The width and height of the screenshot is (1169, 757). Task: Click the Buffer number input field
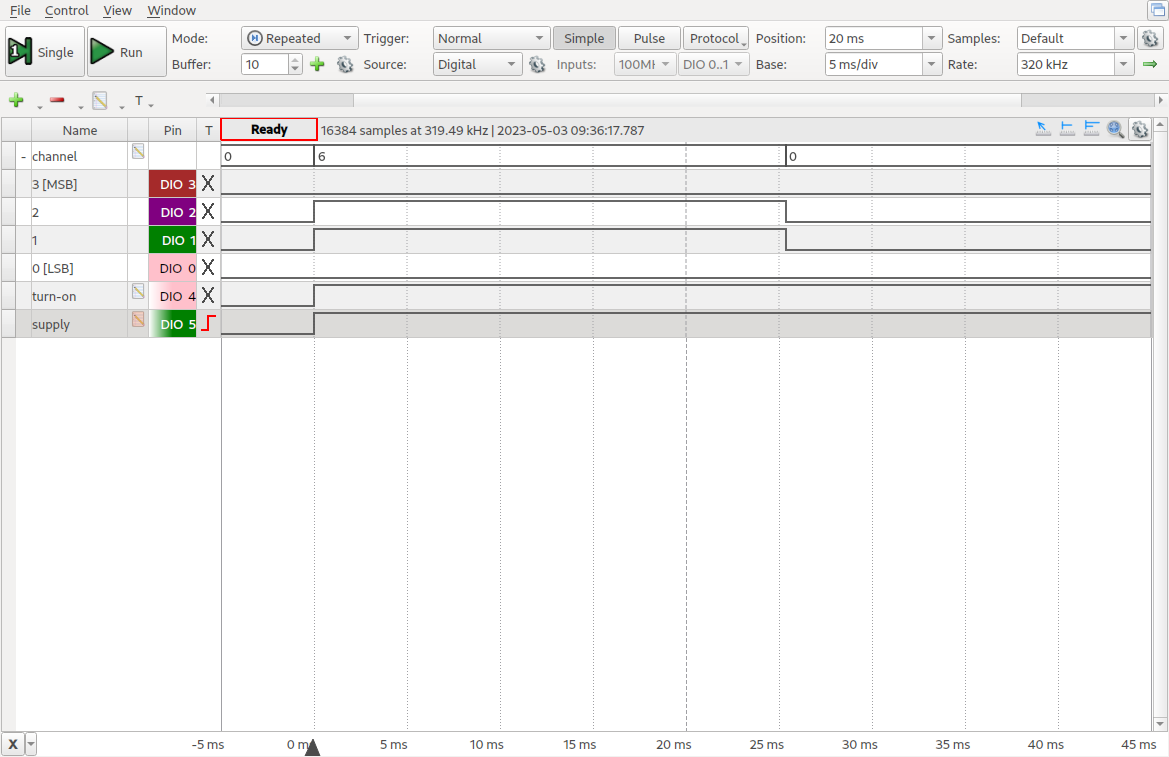pyautogui.click(x=265, y=64)
